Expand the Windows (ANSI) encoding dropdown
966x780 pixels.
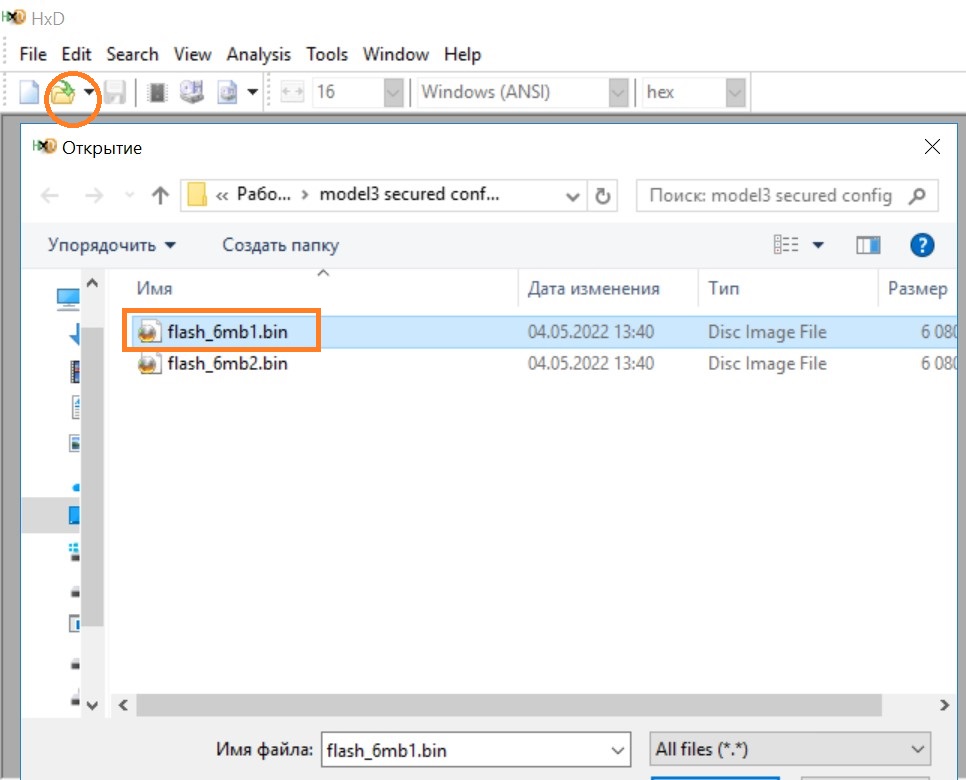point(618,93)
